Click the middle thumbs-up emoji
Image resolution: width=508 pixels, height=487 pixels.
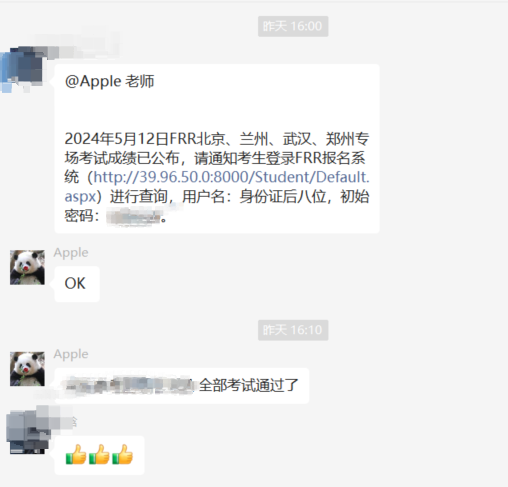(x=99, y=454)
